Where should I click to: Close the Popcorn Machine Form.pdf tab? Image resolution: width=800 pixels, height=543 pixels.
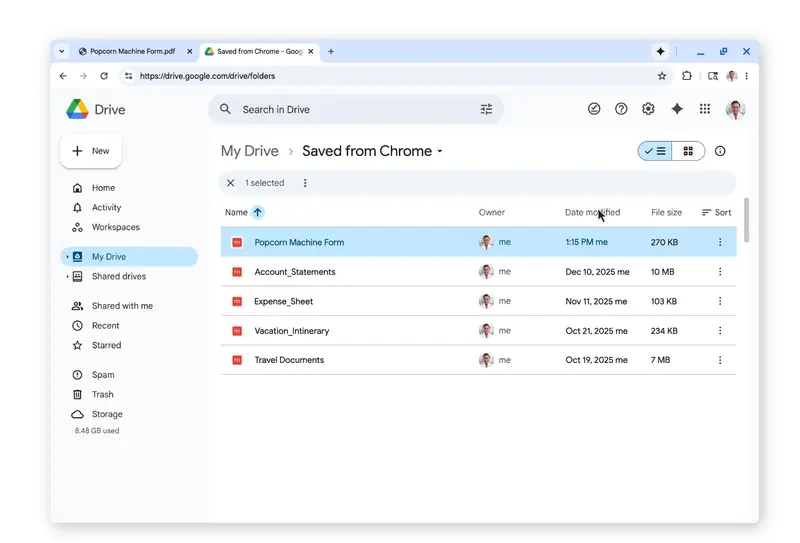[189, 52]
